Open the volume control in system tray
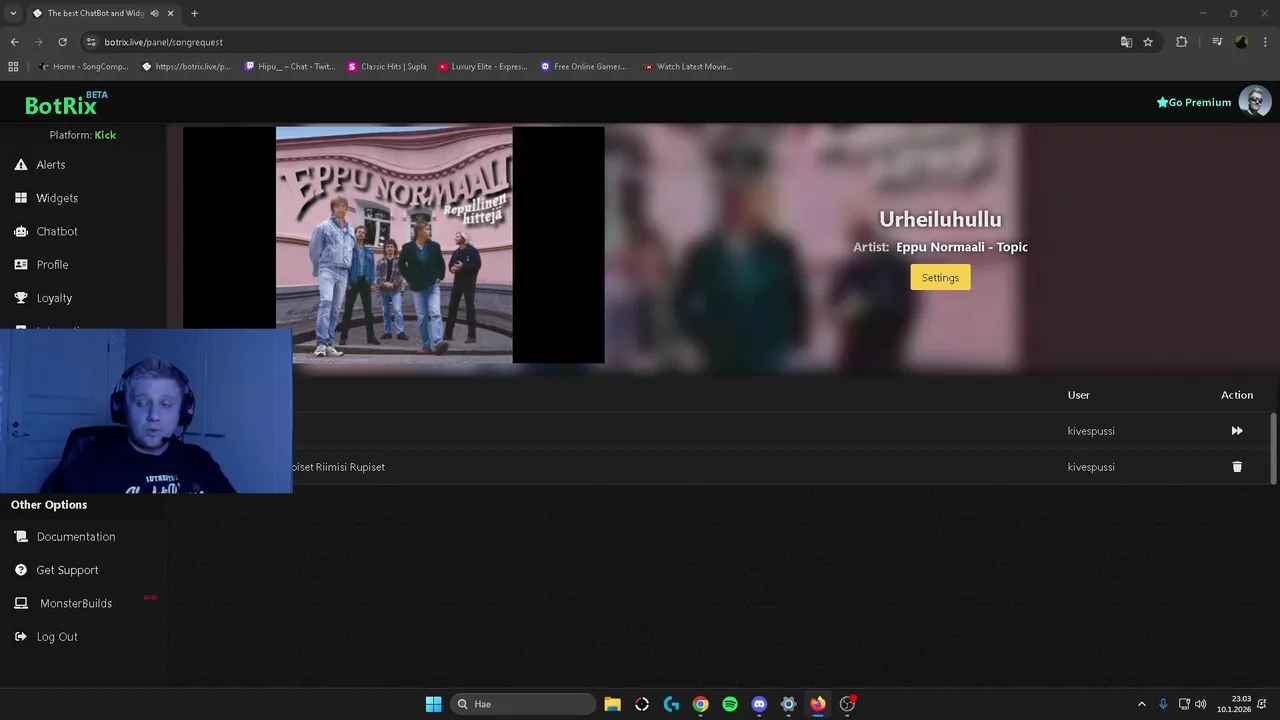This screenshot has height=720, width=1280. pos(1200,704)
